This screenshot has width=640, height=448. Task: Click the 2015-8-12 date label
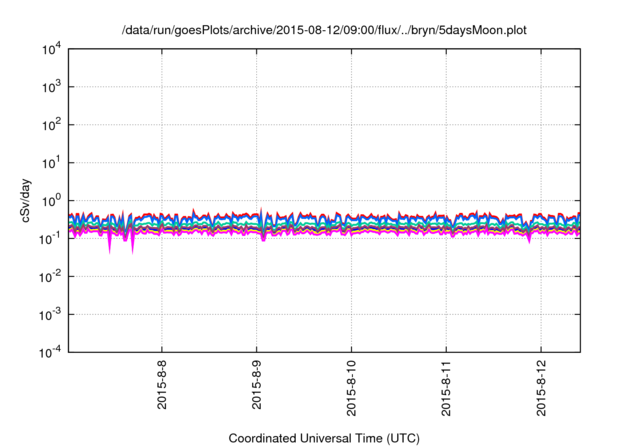541,388
